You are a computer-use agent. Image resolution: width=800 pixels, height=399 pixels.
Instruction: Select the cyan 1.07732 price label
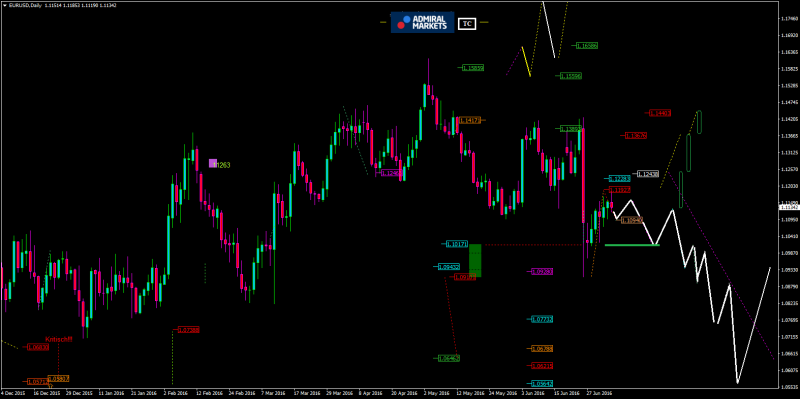pos(542,319)
